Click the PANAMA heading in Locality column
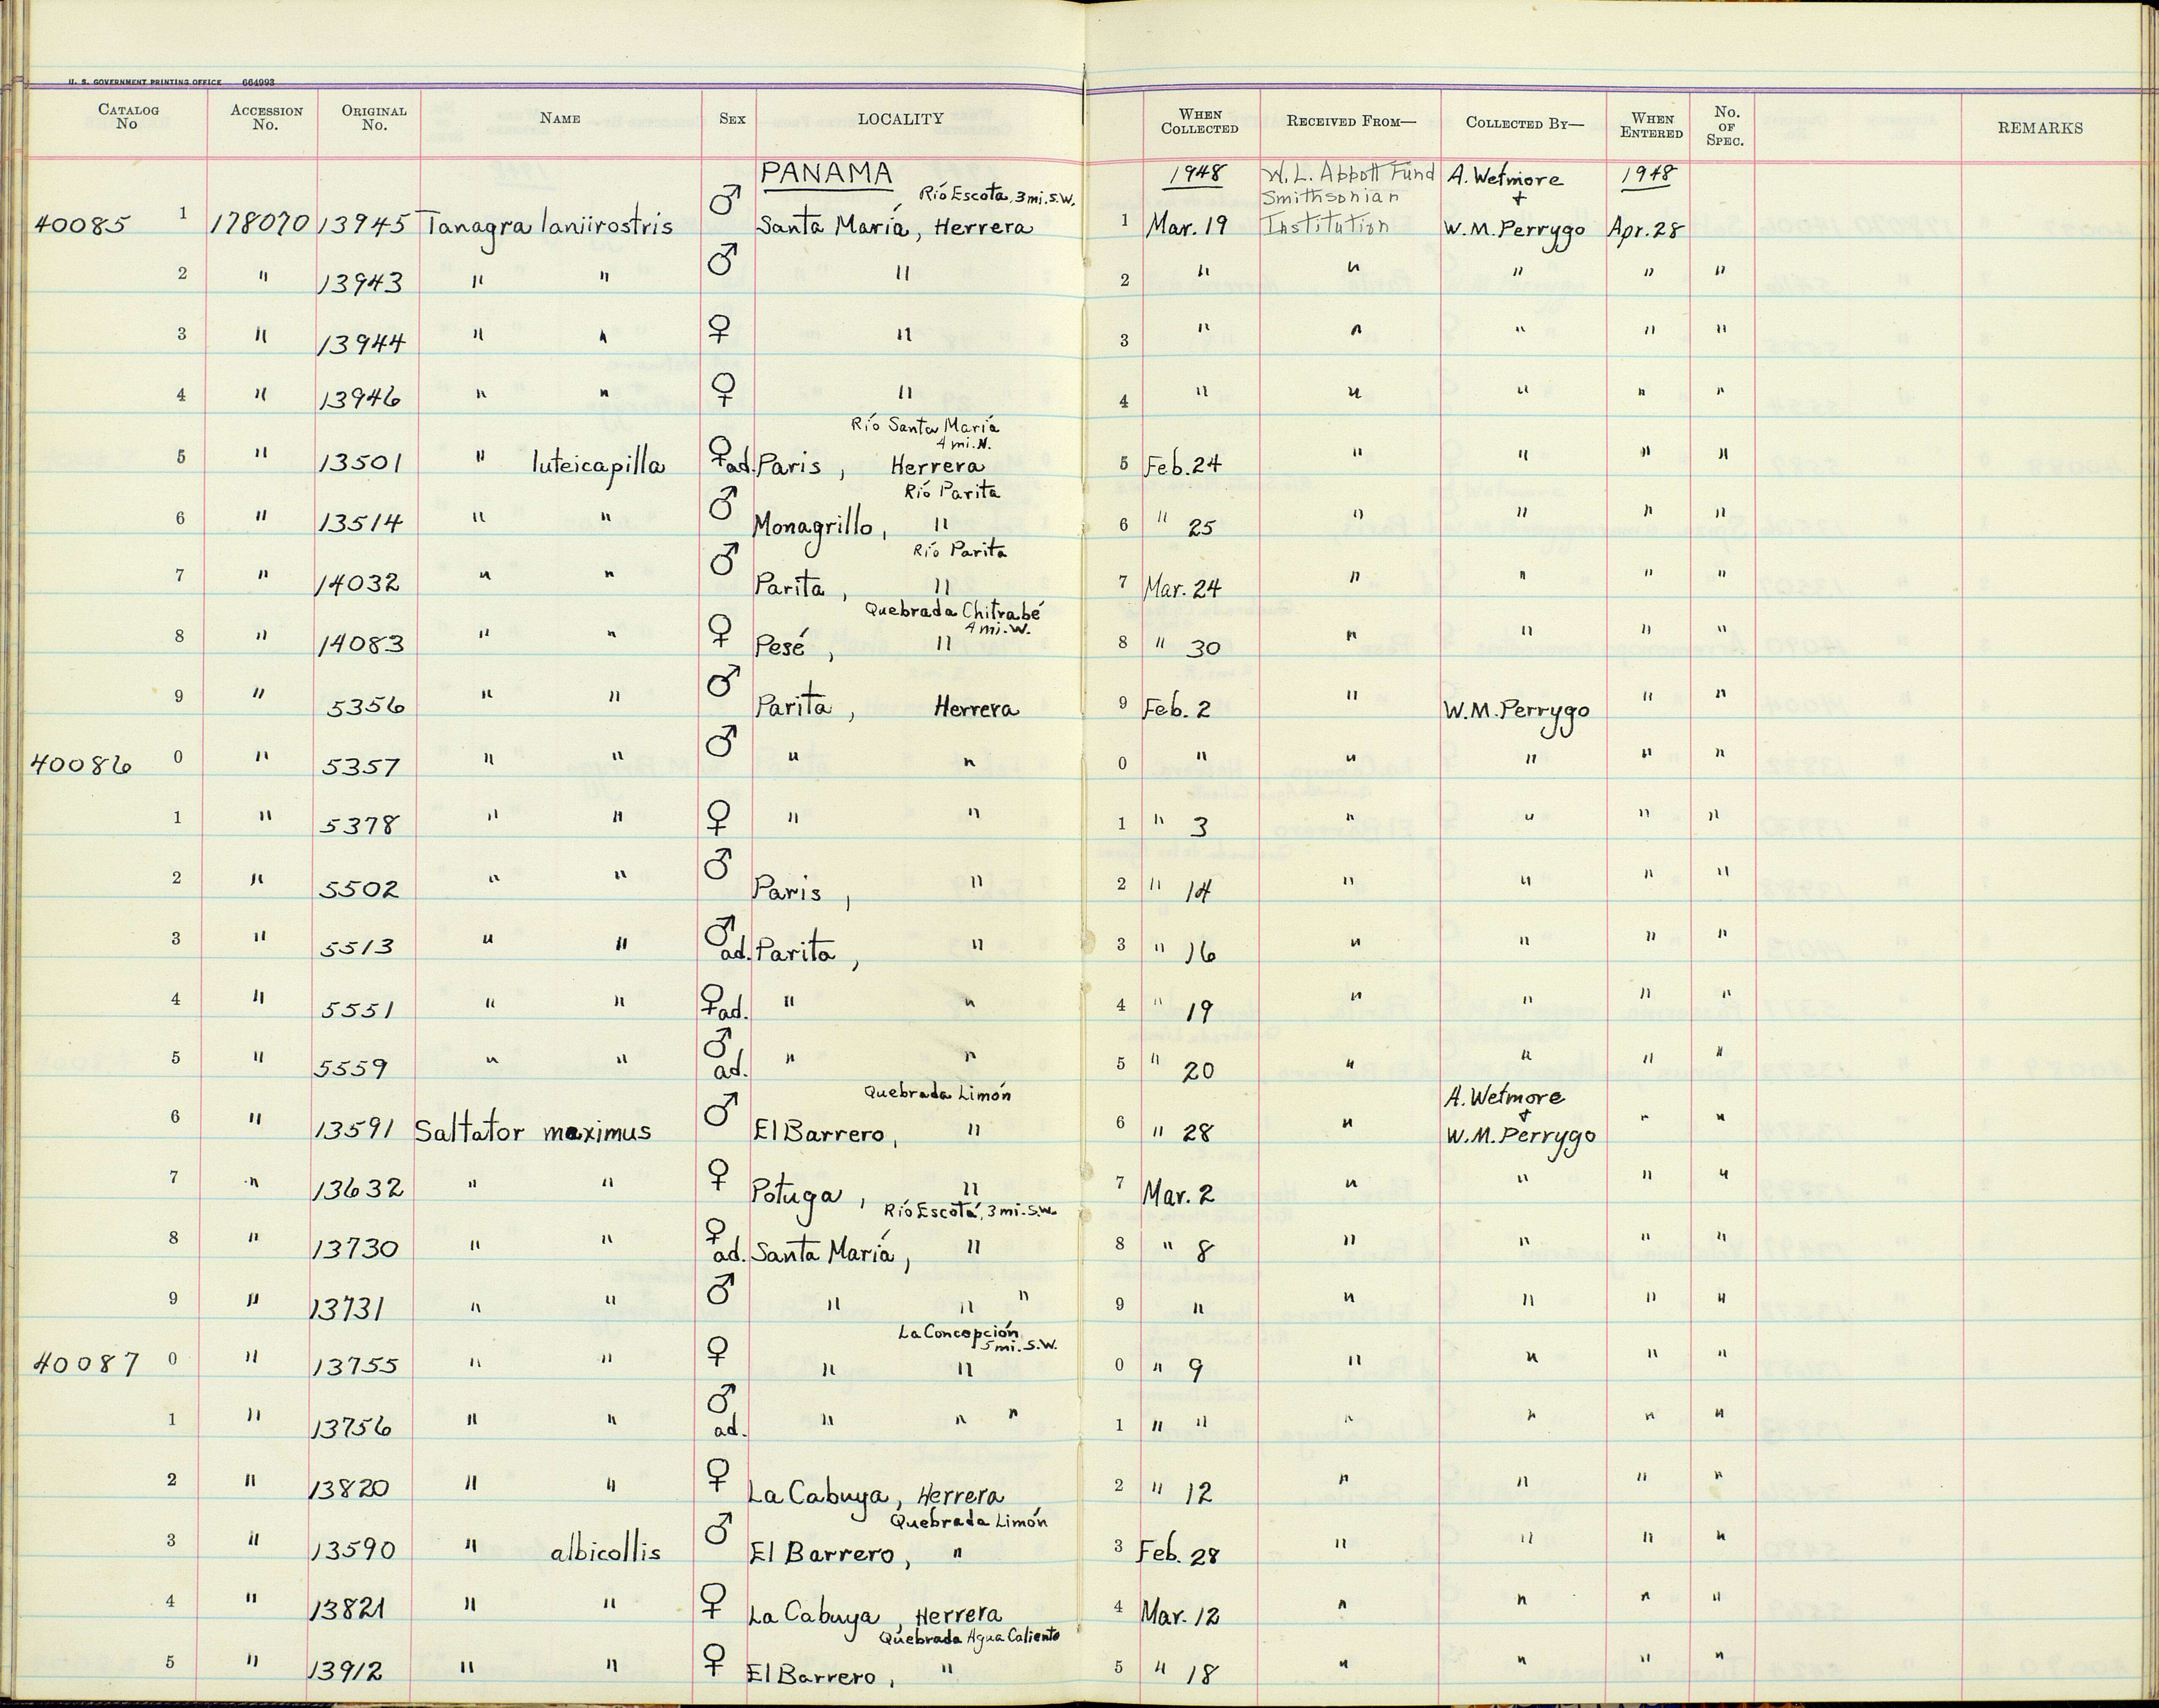Screen dimensions: 2159x1708 826,174
